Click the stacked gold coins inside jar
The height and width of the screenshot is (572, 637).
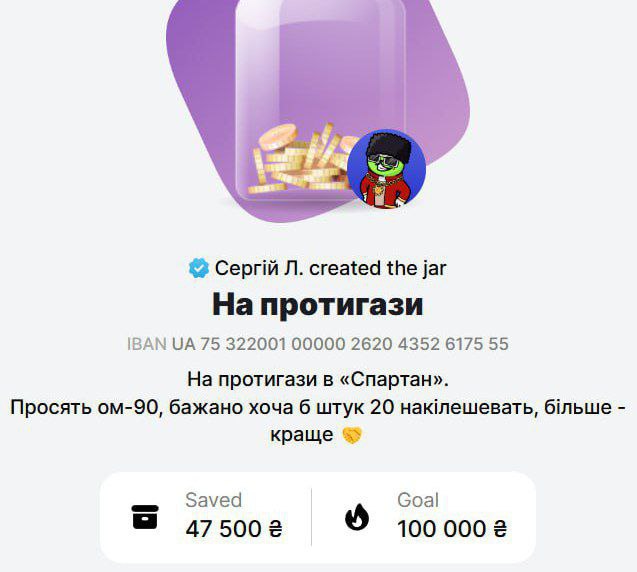(303, 158)
